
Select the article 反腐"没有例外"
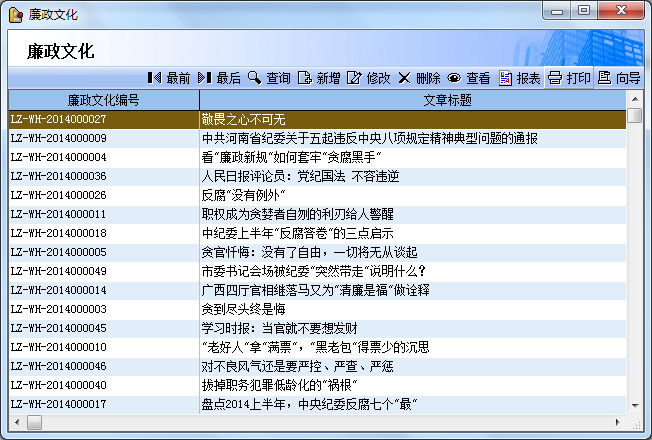(x=244, y=195)
